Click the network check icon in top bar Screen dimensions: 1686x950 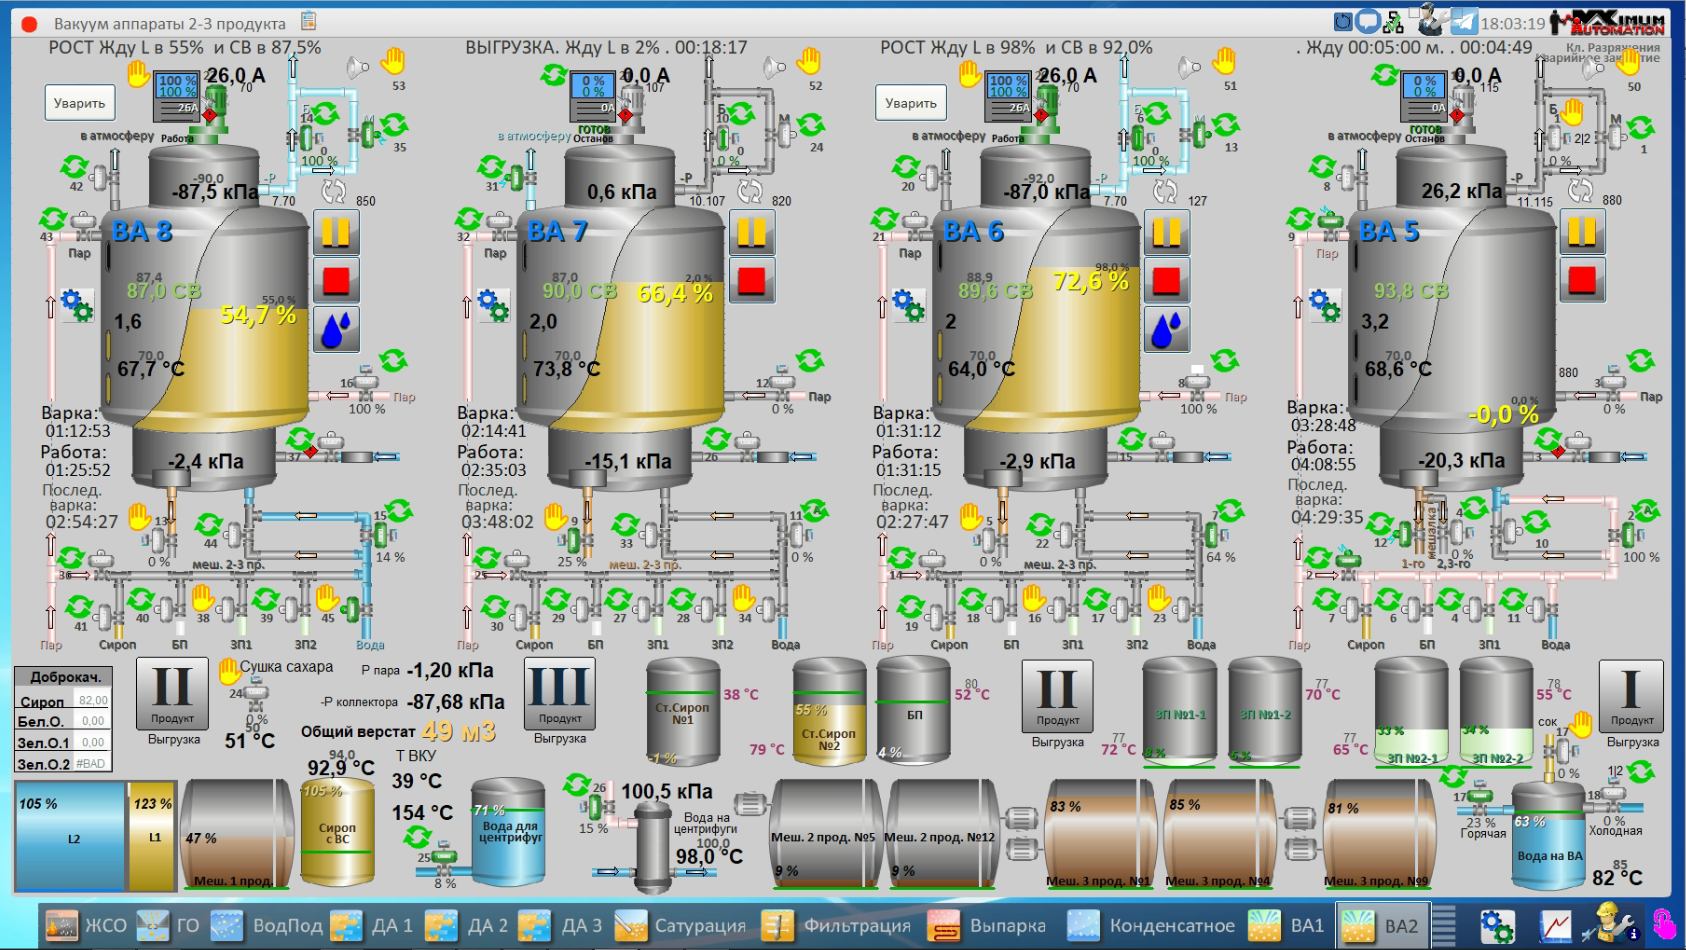click(1393, 22)
